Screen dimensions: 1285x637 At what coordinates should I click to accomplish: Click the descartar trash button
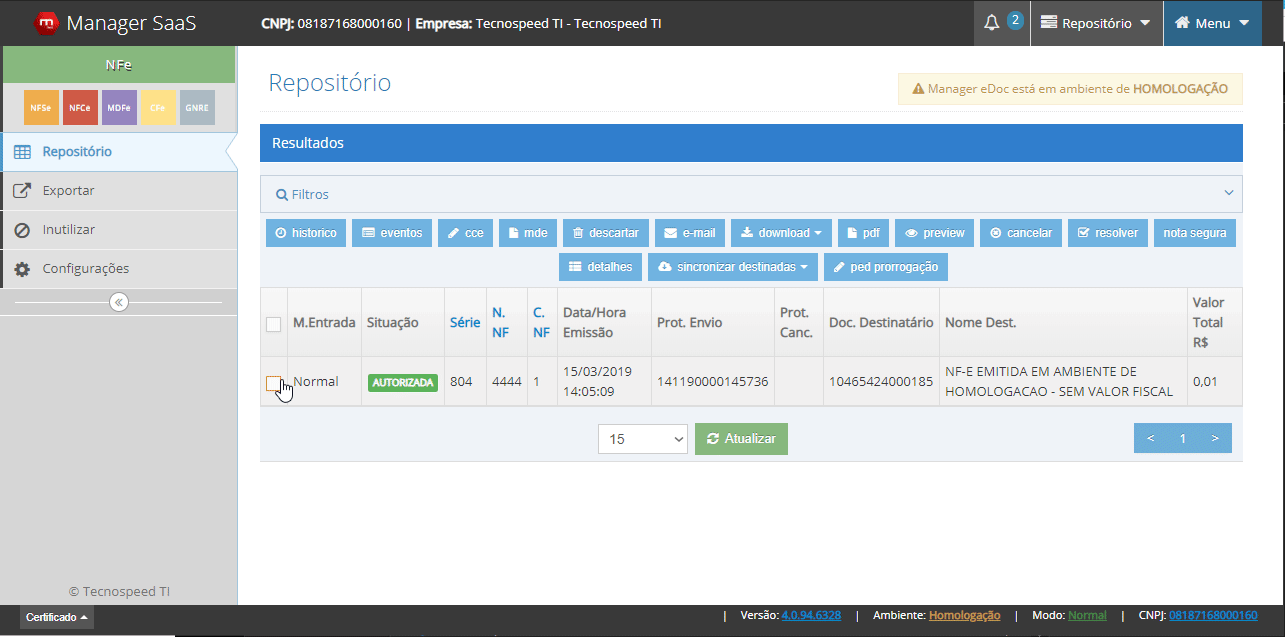606,233
